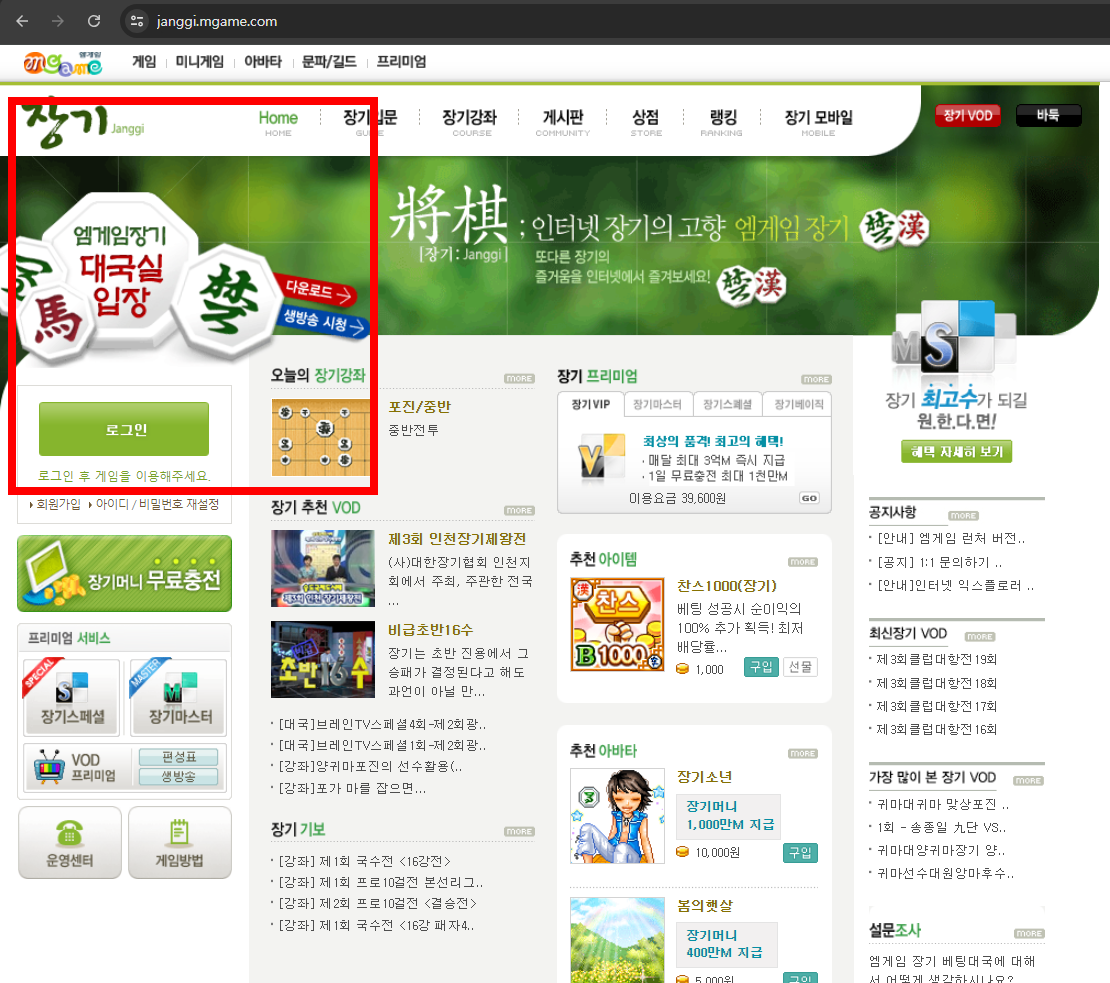Screen dimensions: 1110x983
Task: Enter the 엠게임장기 대국실 입장 piece
Action: (x=120, y=269)
